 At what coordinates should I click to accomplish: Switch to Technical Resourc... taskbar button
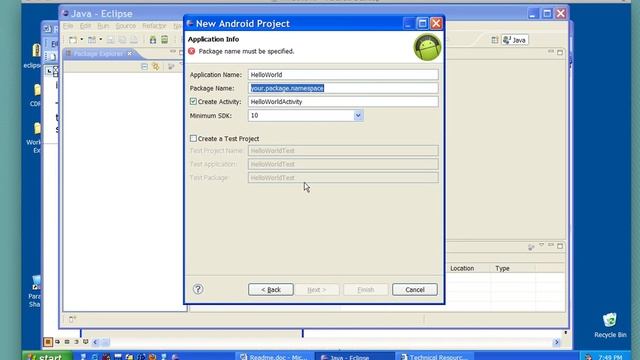(x=435, y=357)
